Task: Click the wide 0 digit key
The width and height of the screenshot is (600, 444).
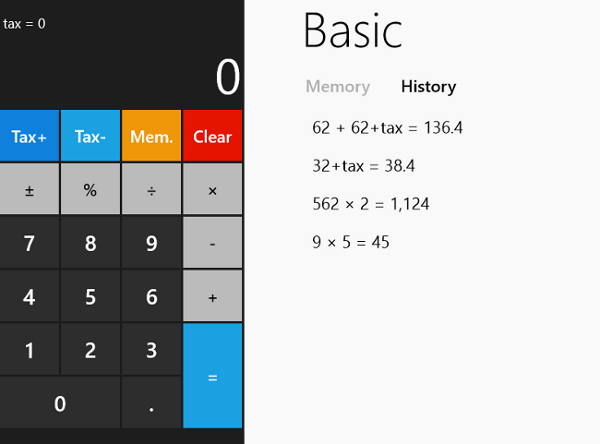Action: point(60,403)
